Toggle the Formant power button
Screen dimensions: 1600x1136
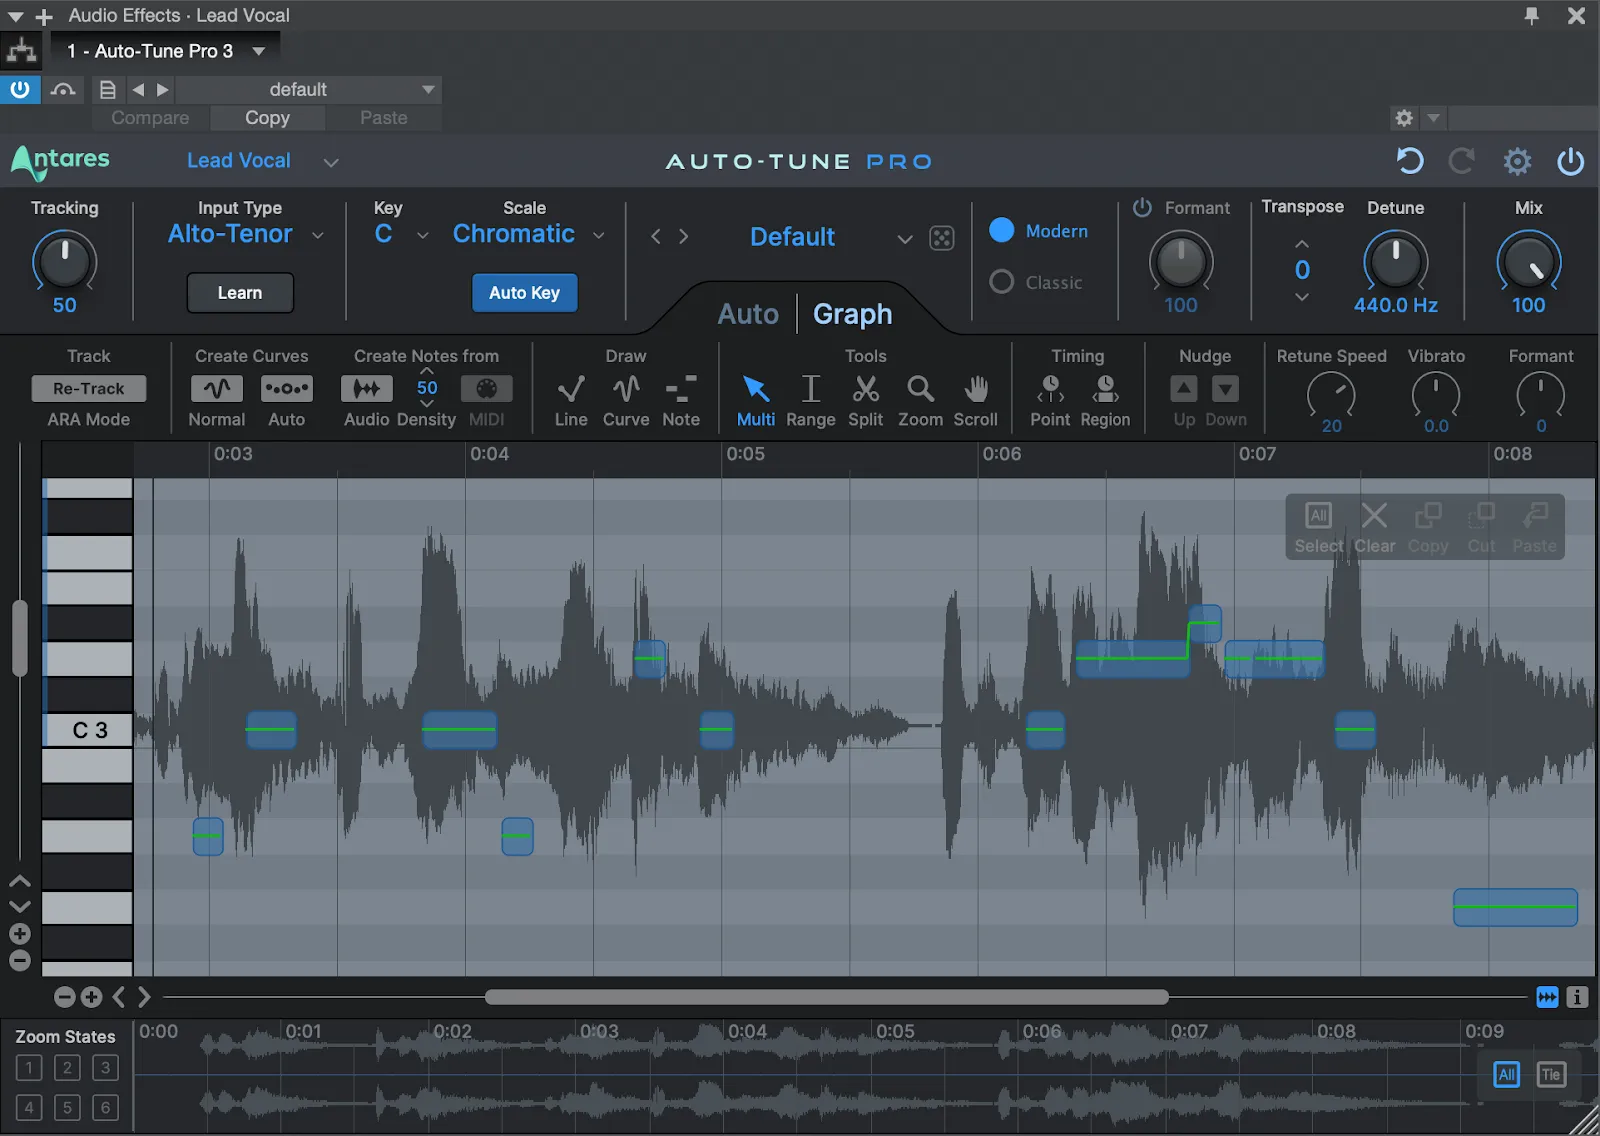click(x=1142, y=208)
